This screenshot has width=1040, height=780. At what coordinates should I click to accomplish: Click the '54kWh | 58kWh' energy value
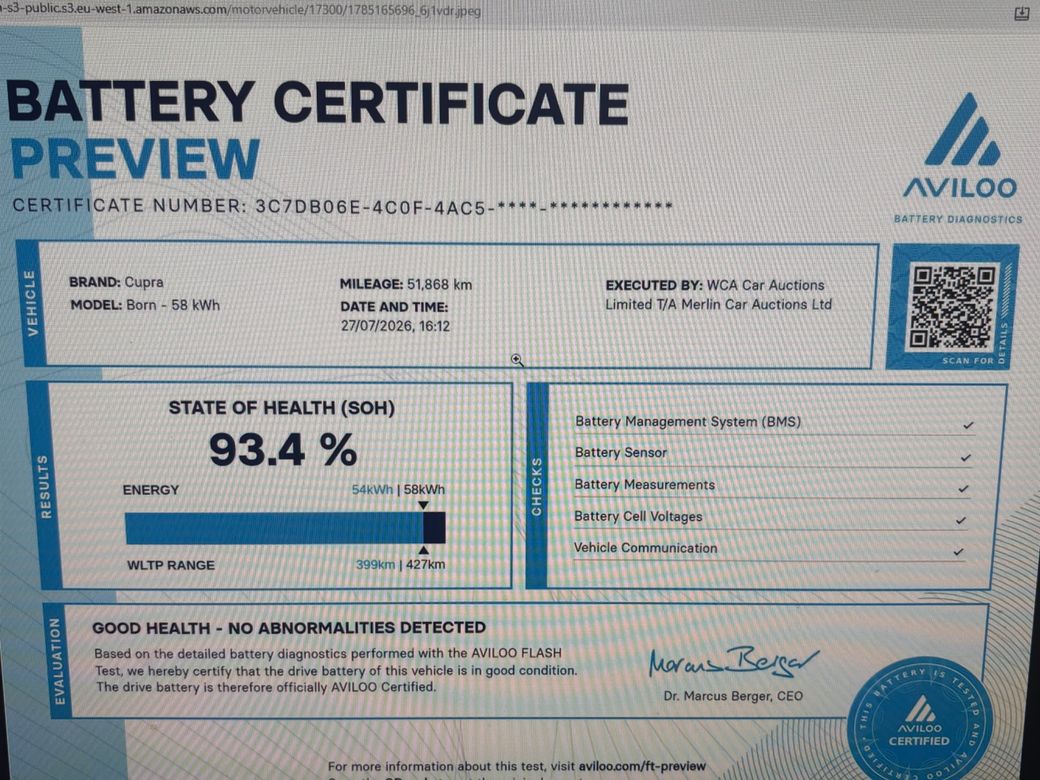[399, 489]
